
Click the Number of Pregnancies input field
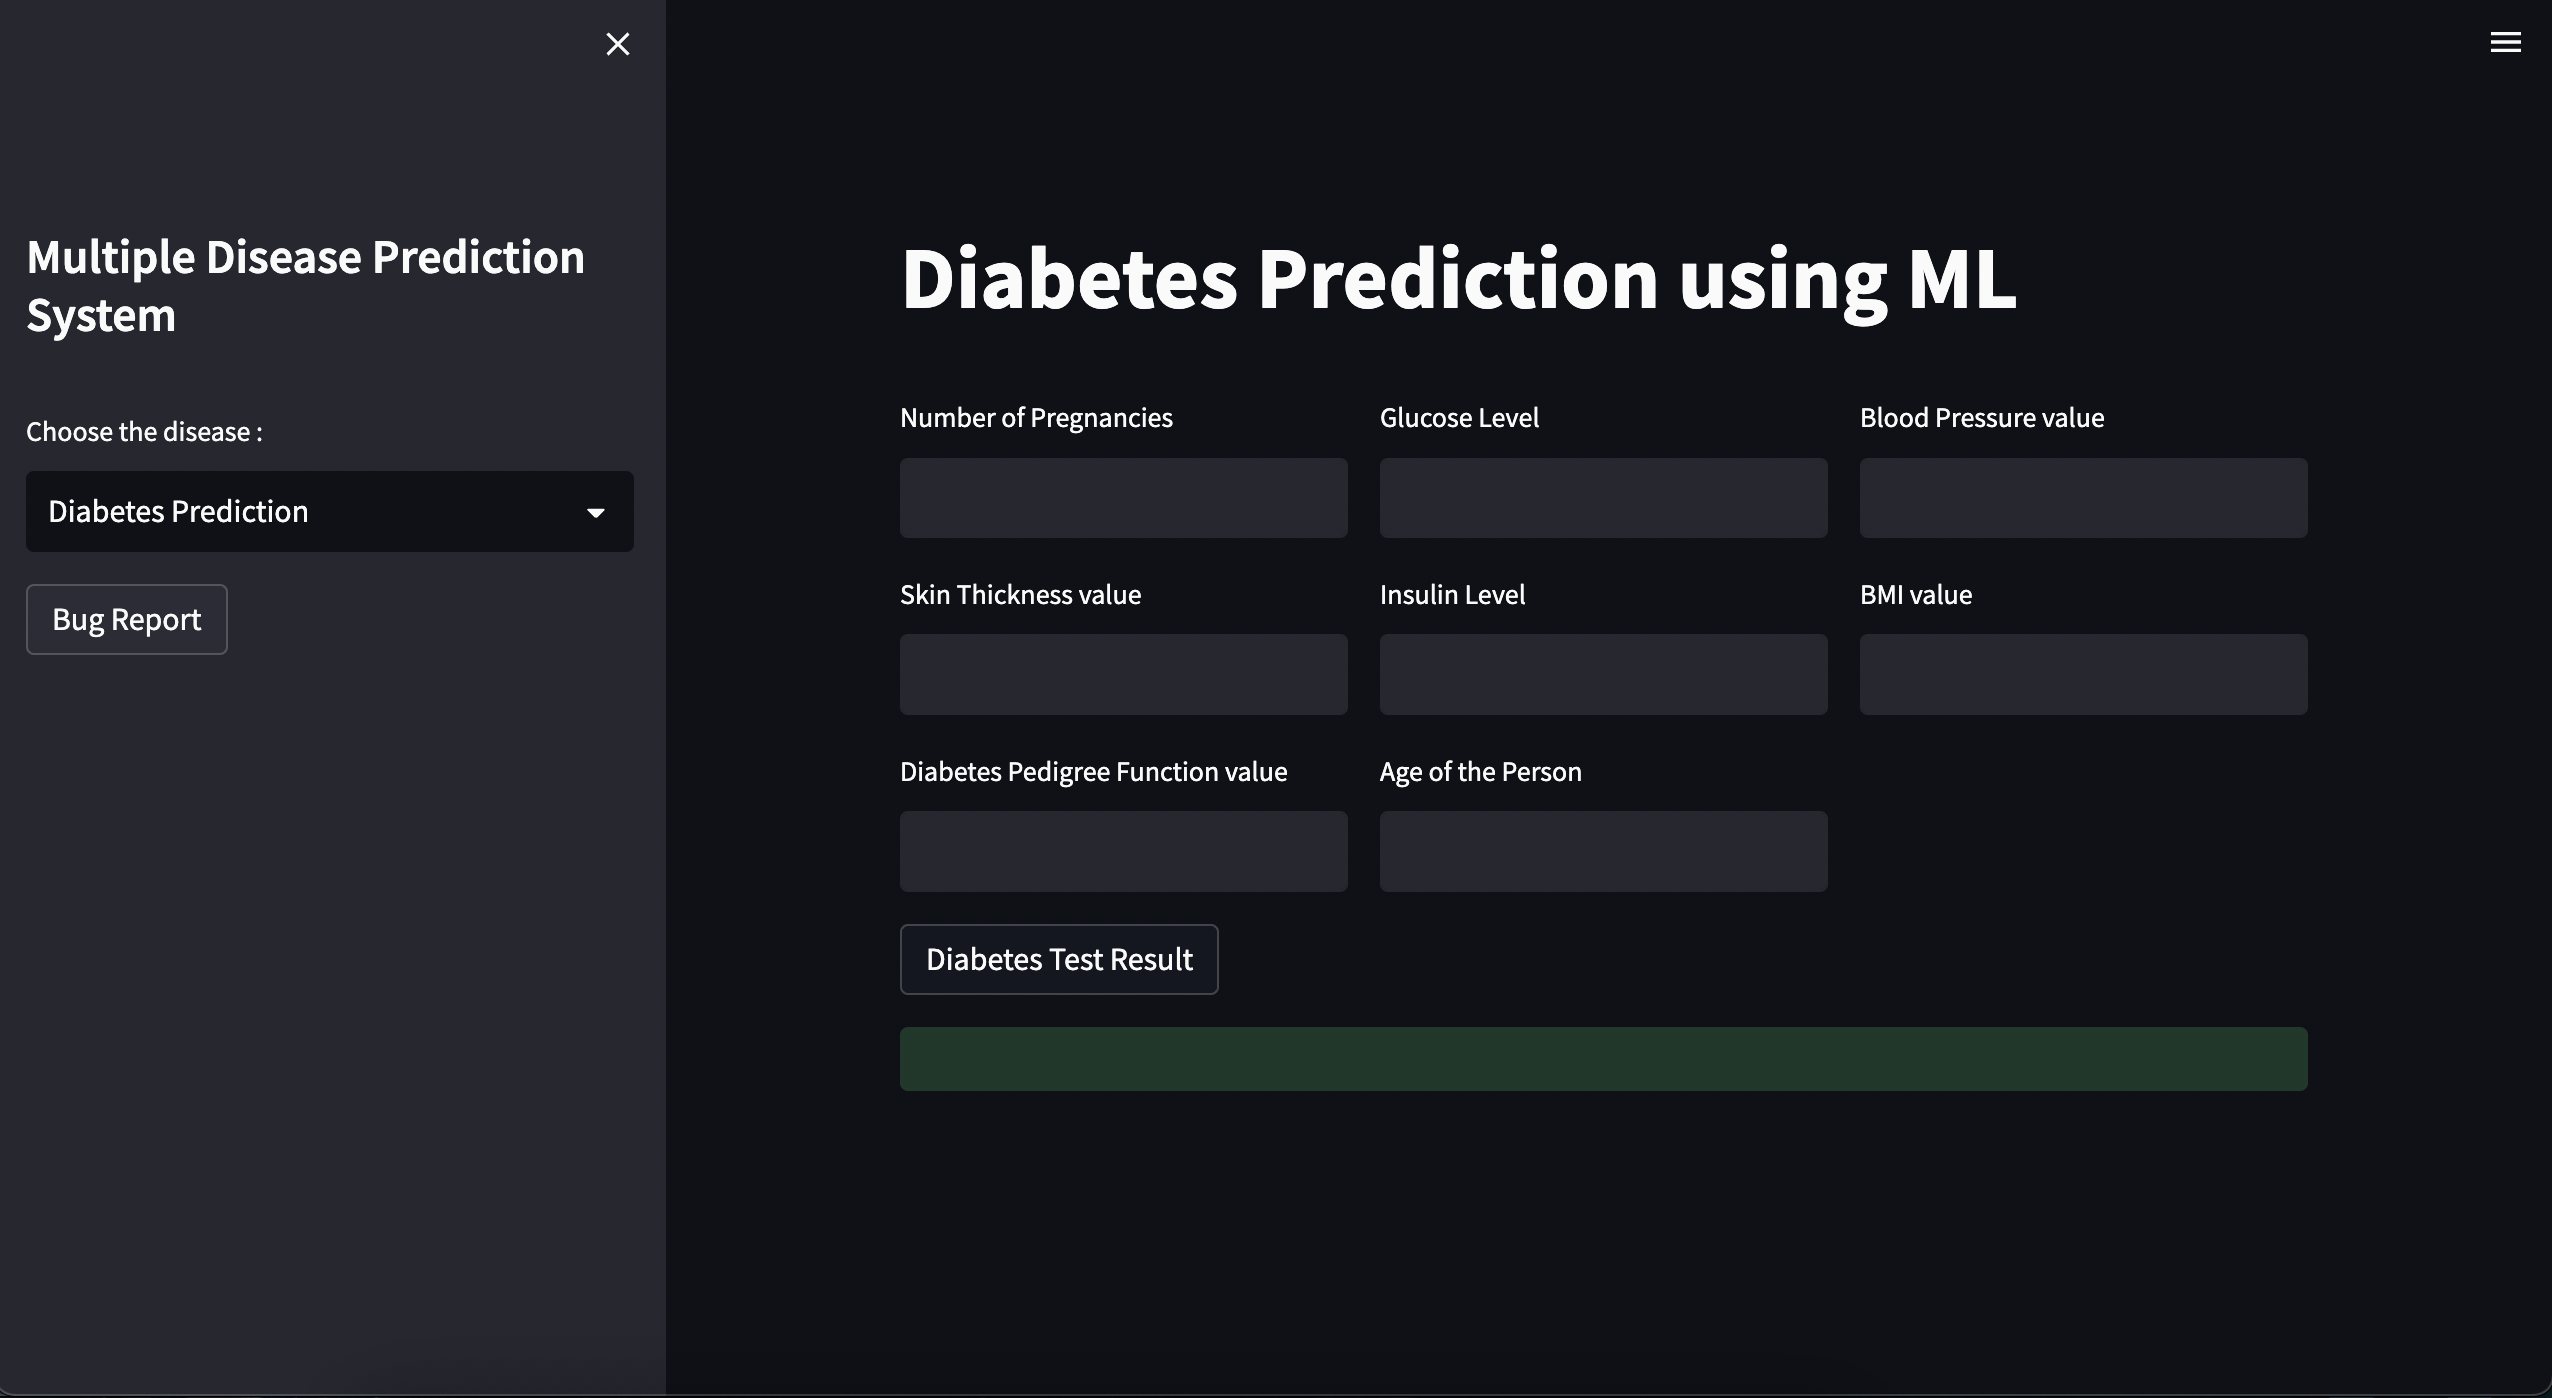[x=1122, y=498]
